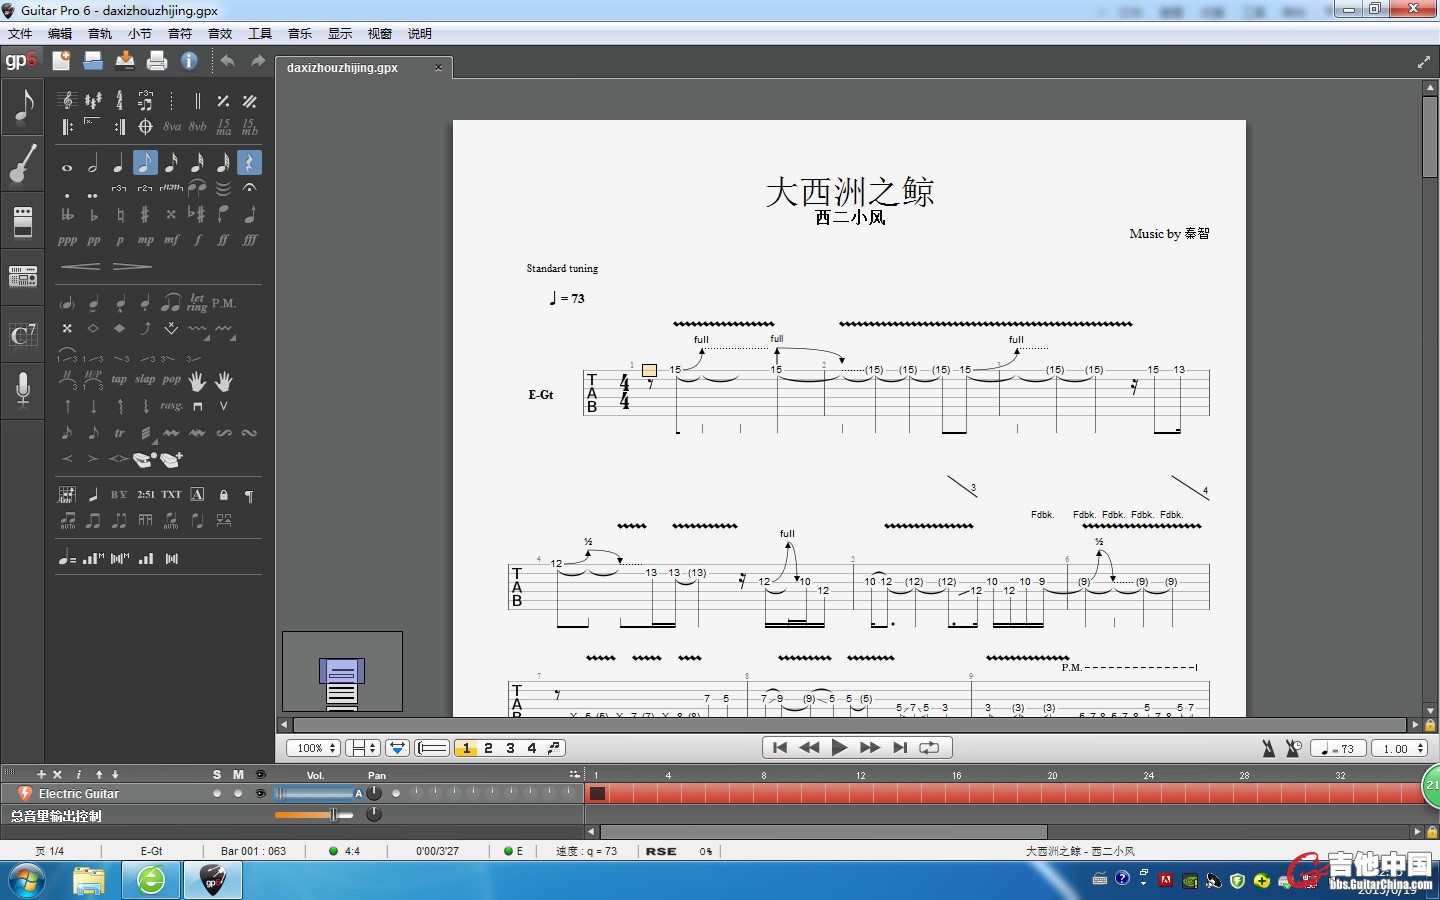Open the 1.00 relative speed dropdown
The height and width of the screenshot is (900, 1440).
pos(1400,748)
